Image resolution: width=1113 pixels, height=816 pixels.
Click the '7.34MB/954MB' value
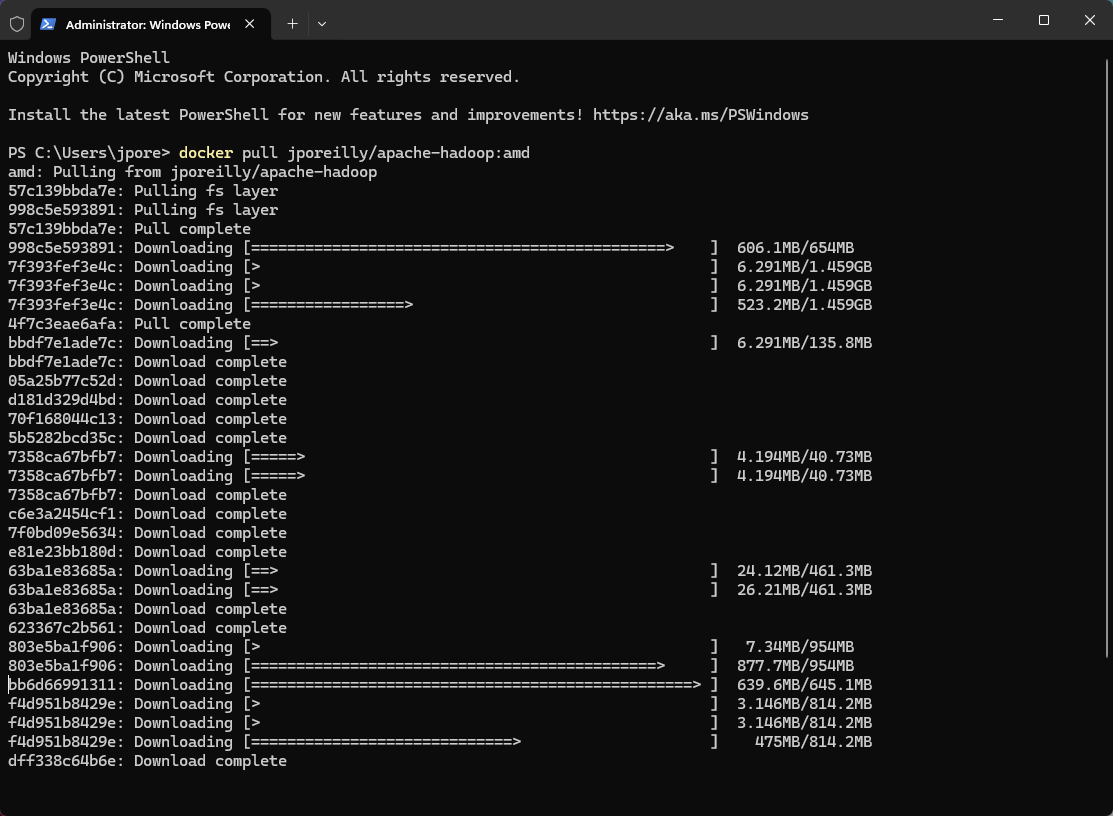tap(800, 647)
